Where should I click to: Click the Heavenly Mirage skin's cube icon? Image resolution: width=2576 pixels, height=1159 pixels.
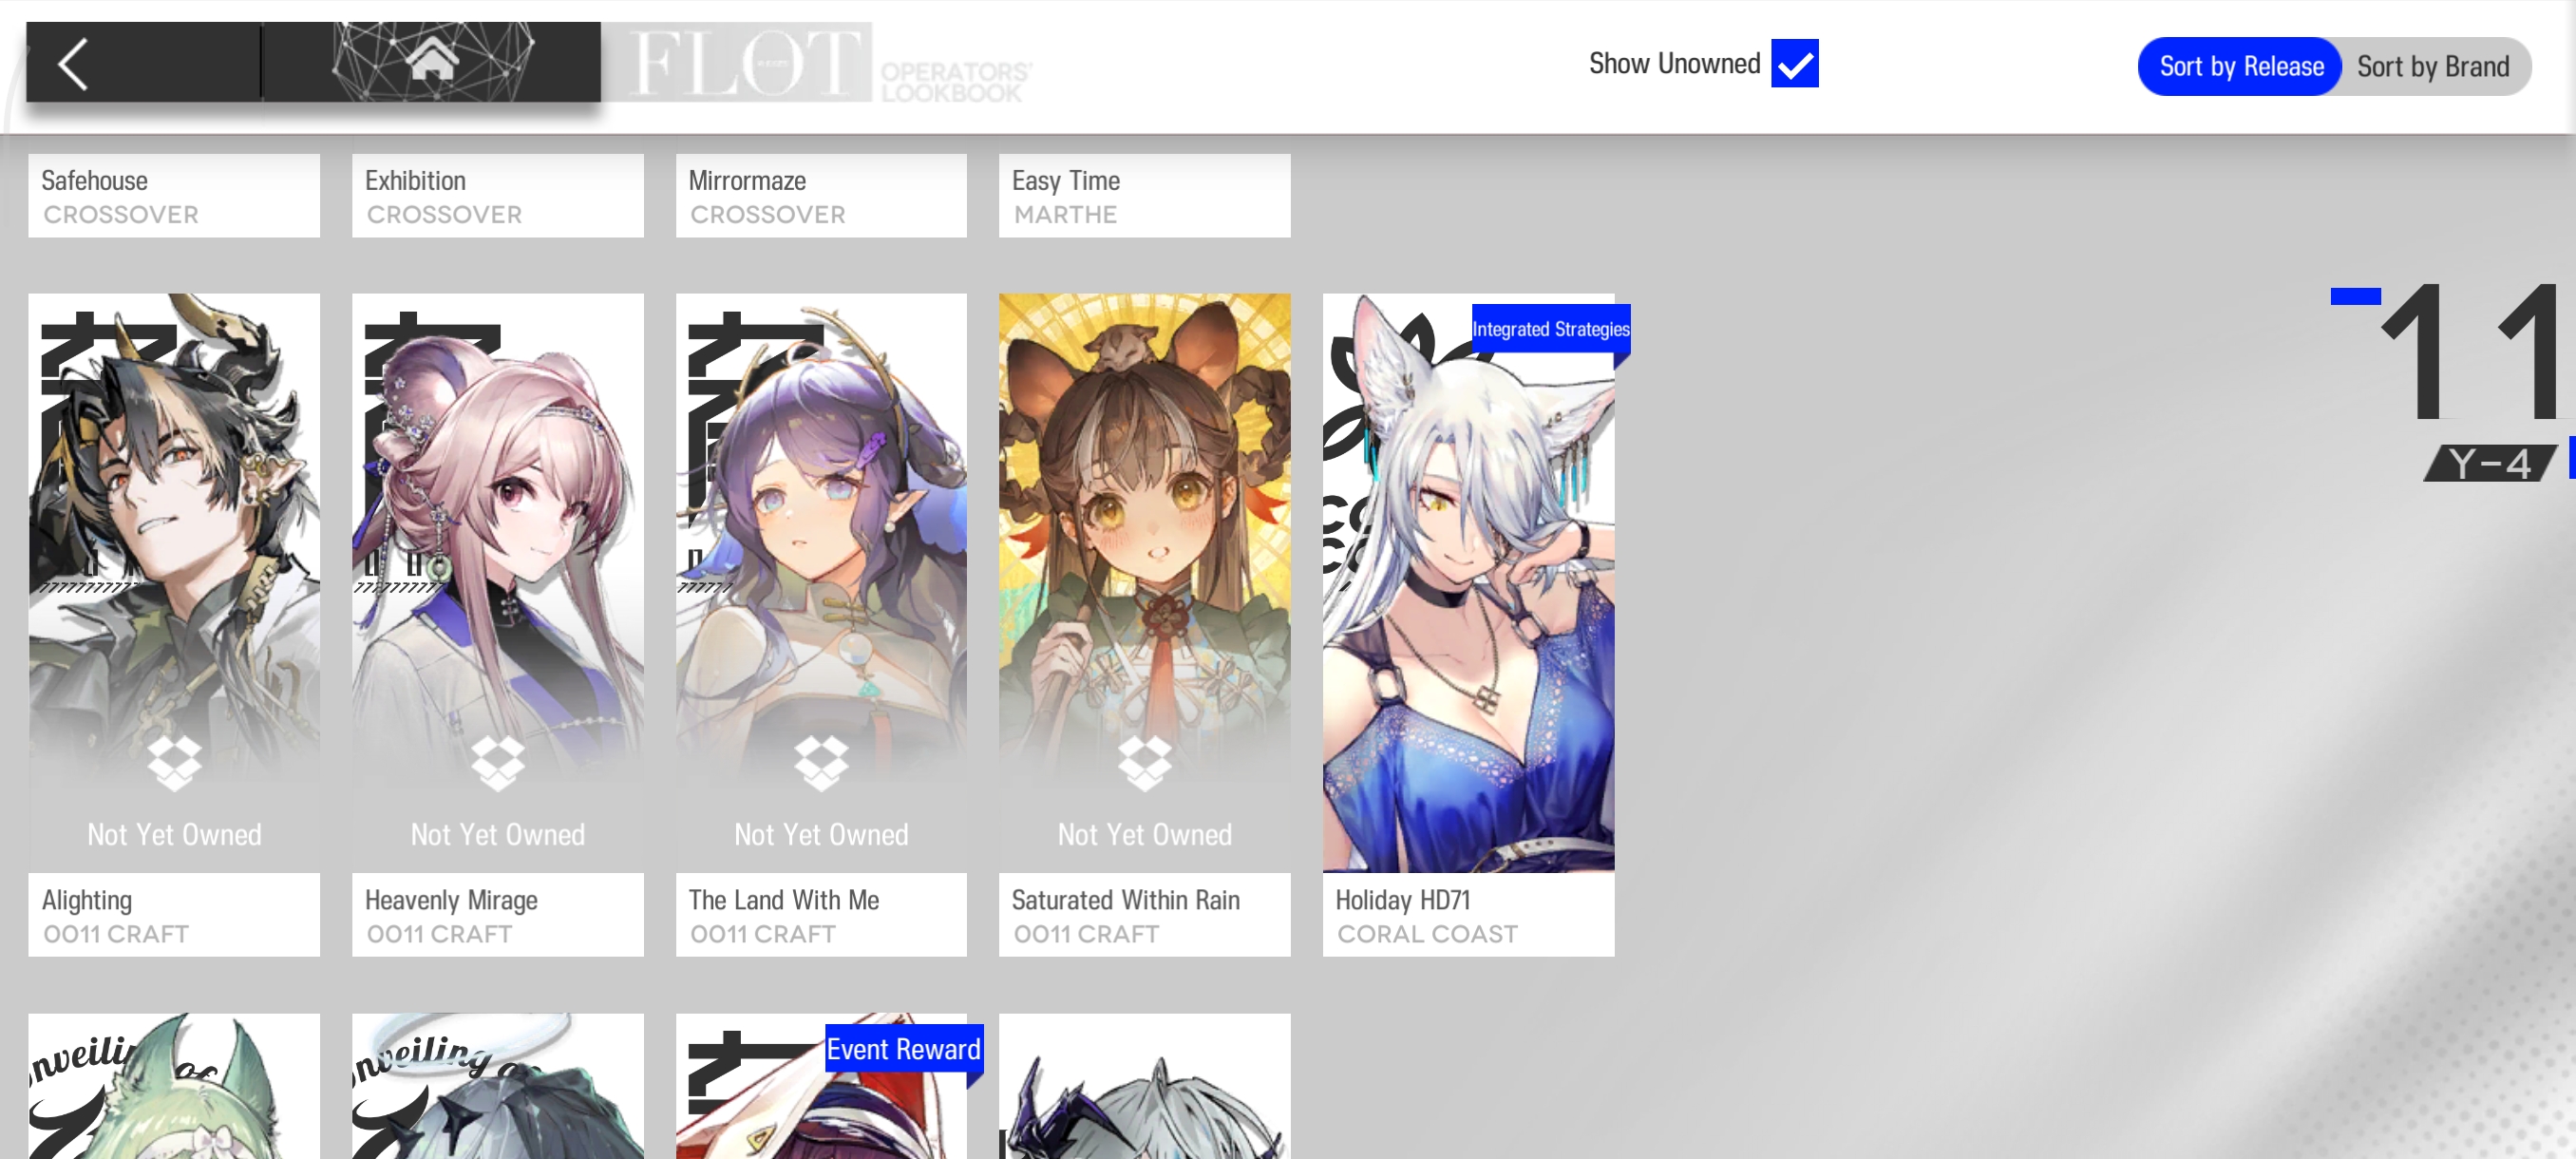[x=497, y=762]
